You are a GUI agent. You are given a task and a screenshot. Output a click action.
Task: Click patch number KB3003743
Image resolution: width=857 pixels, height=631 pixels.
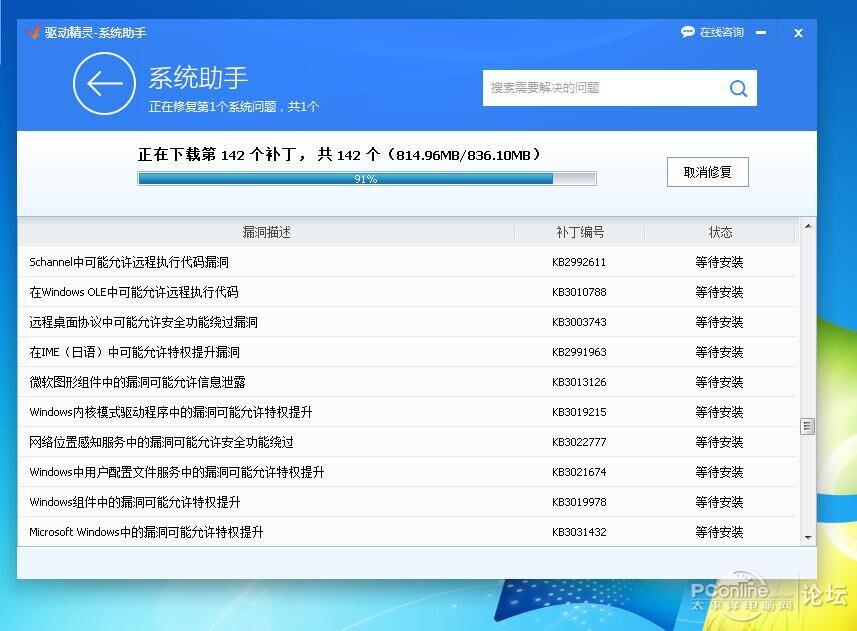tap(579, 322)
